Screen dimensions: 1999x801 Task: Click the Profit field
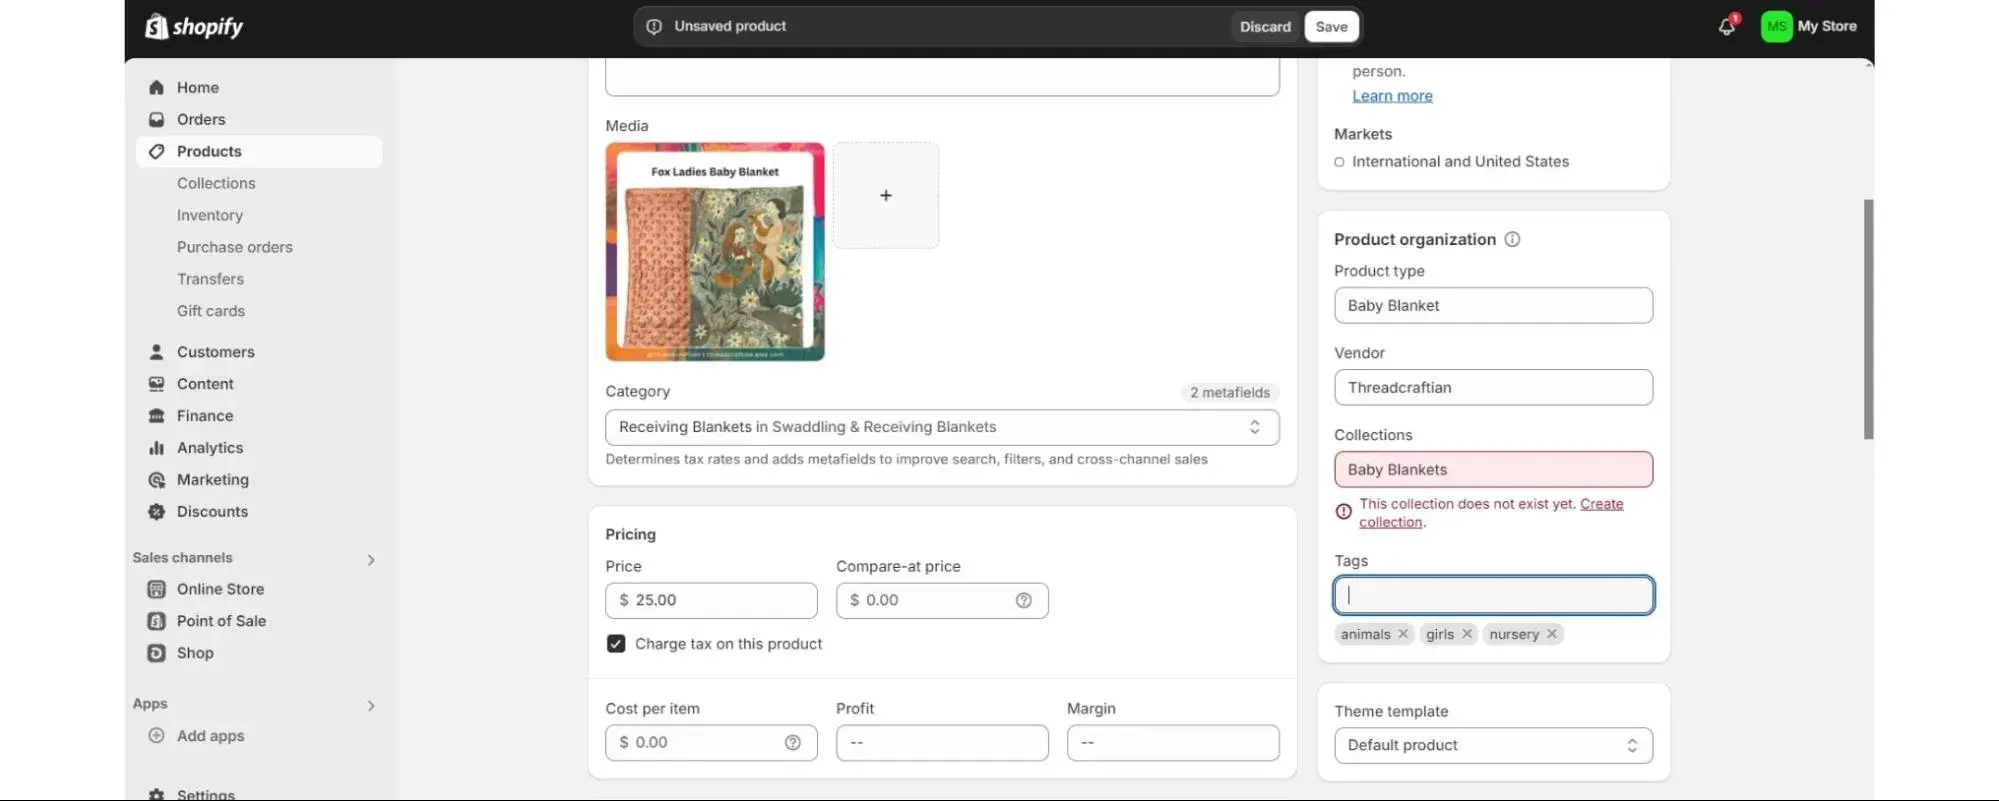coord(942,743)
